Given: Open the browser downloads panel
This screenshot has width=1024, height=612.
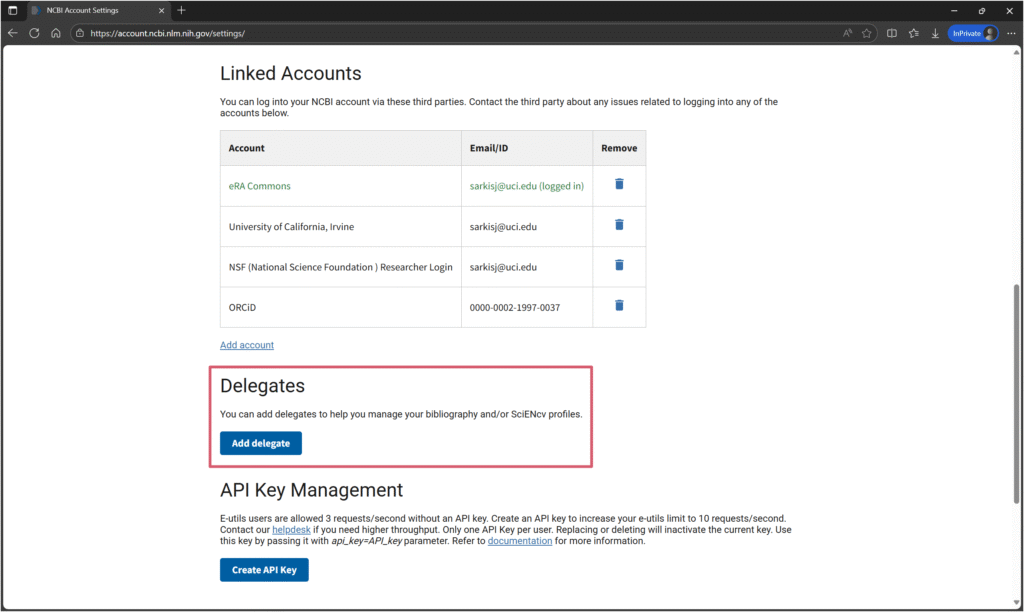Looking at the screenshot, I should 935,33.
